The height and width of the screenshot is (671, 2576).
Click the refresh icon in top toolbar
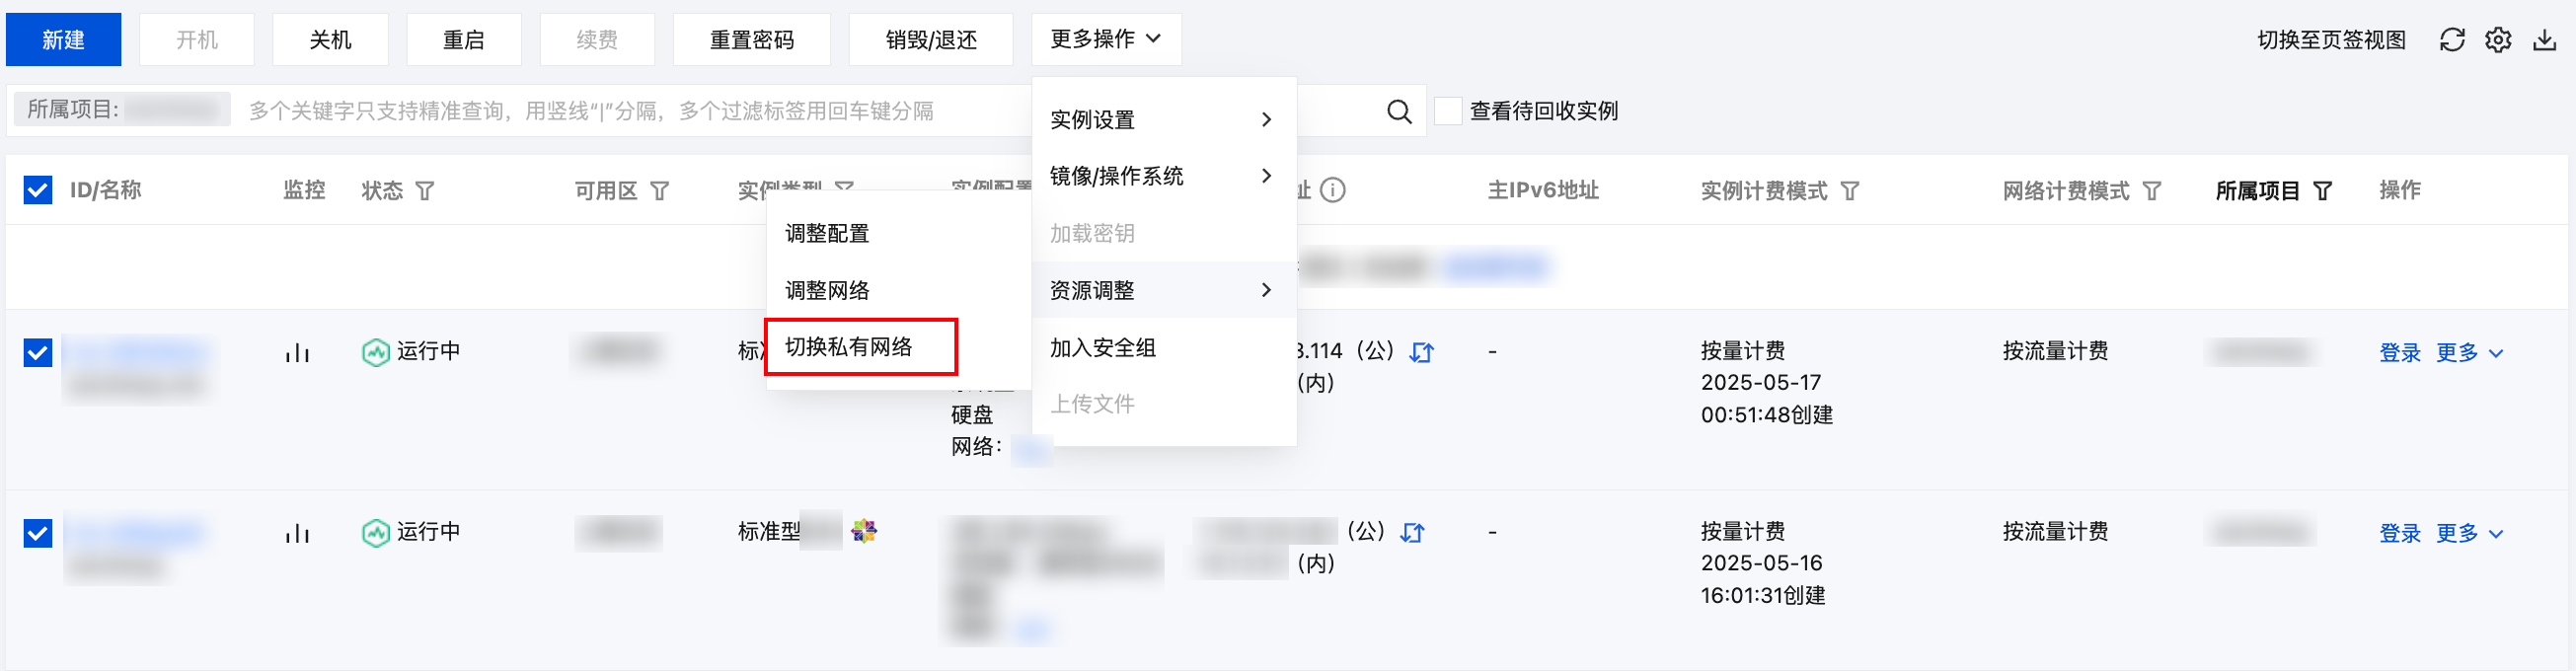pyautogui.click(x=2452, y=40)
